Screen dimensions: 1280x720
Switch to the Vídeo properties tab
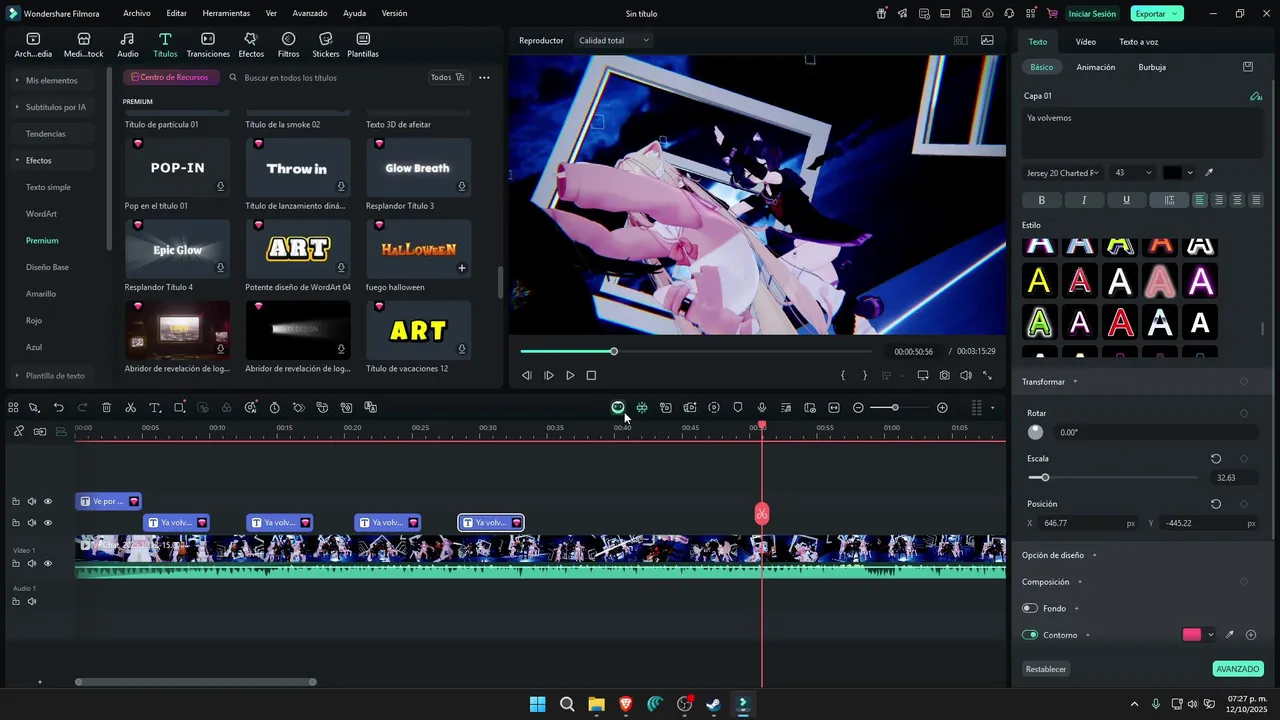1085,42
